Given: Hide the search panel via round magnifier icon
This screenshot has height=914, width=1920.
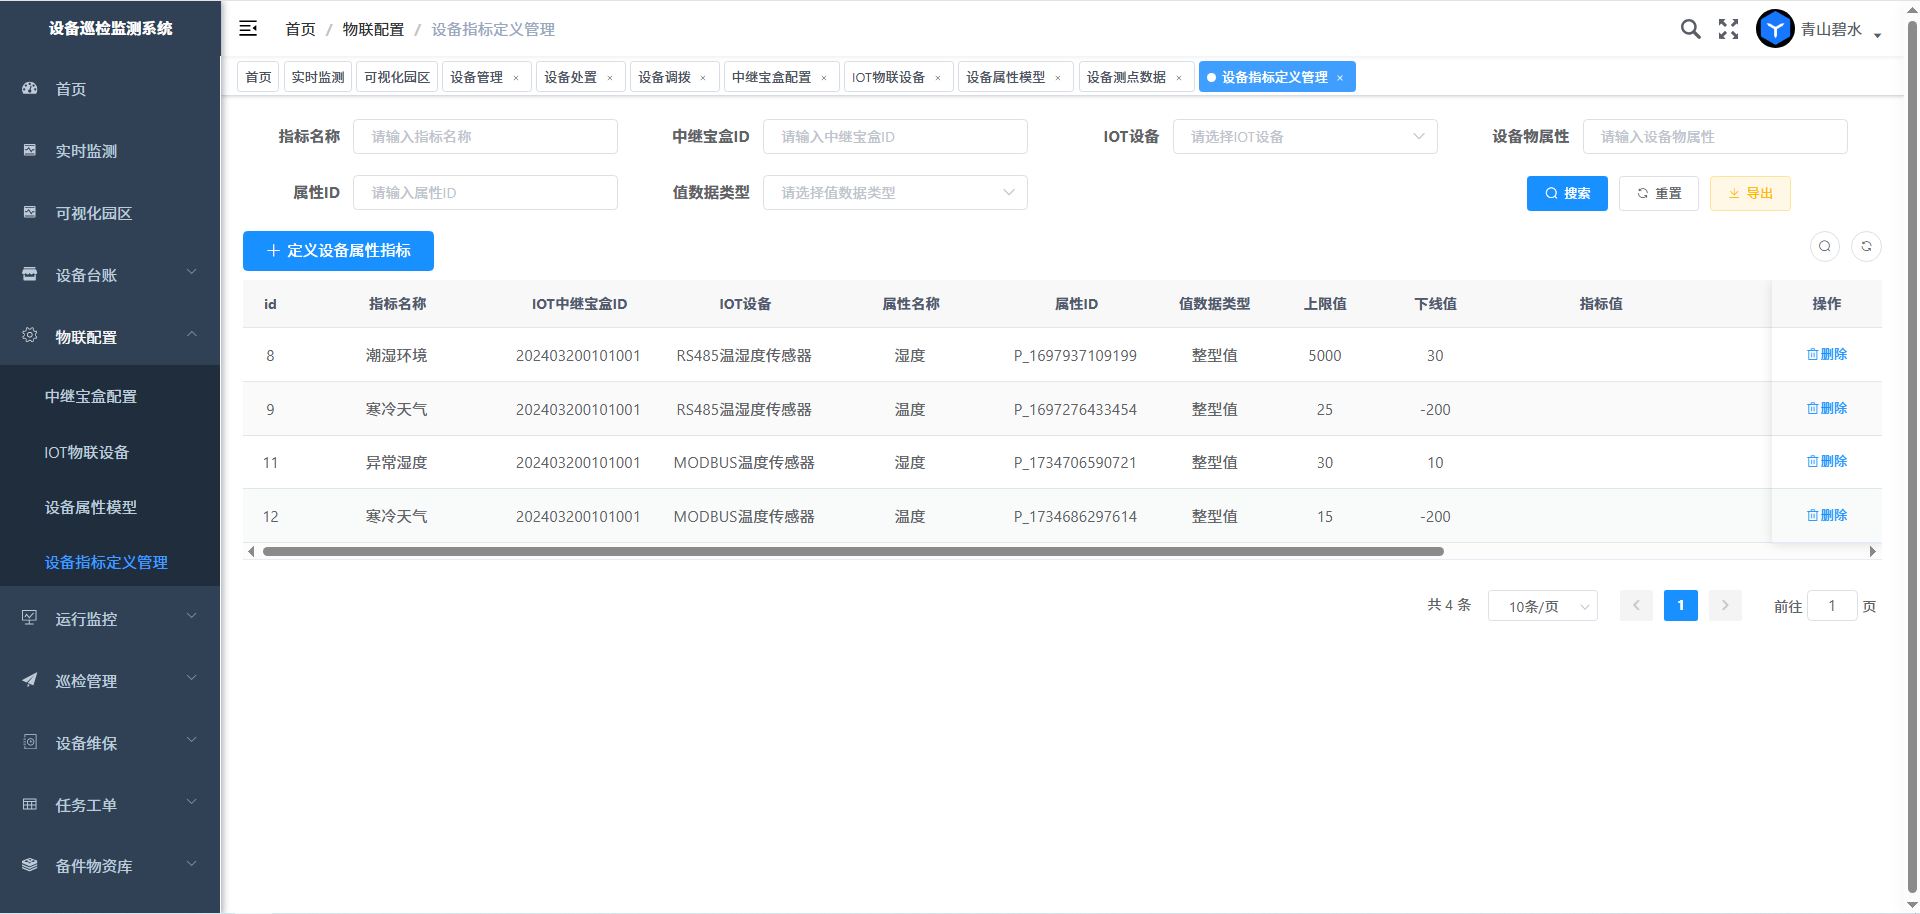Looking at the screenshot, I should click(x=1824, y=246).
